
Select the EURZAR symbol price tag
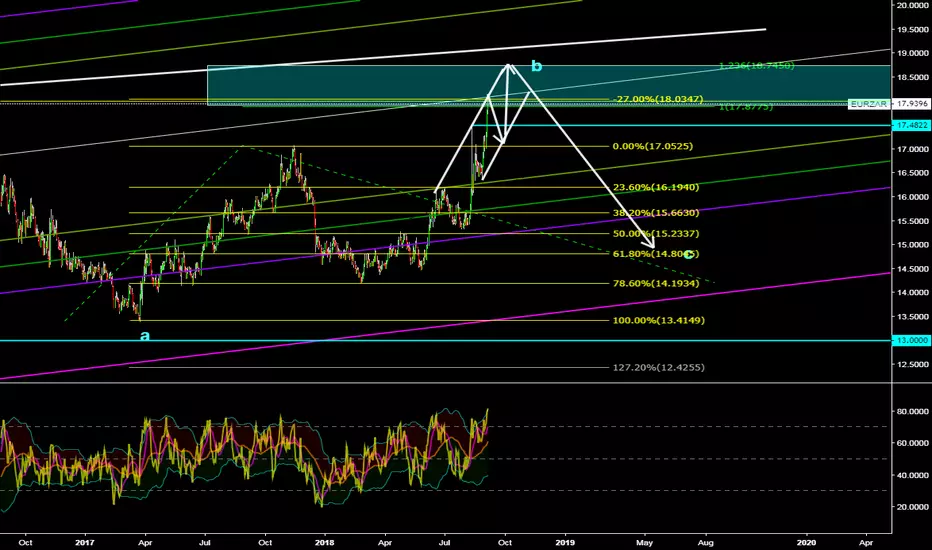click(x=868, y=103)
